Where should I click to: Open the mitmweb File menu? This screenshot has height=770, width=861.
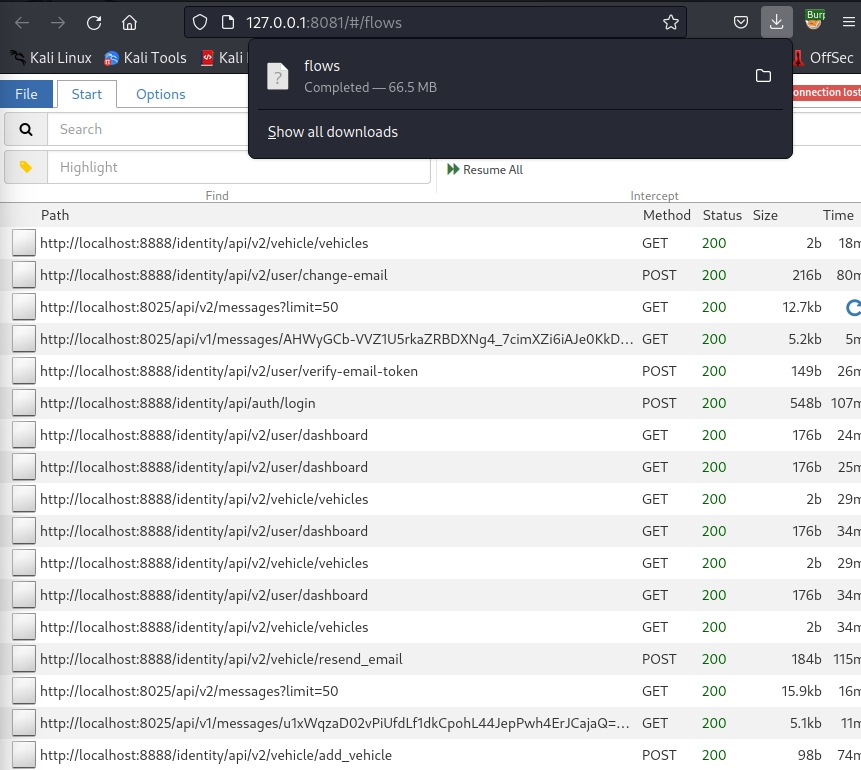tap(27, 94)
